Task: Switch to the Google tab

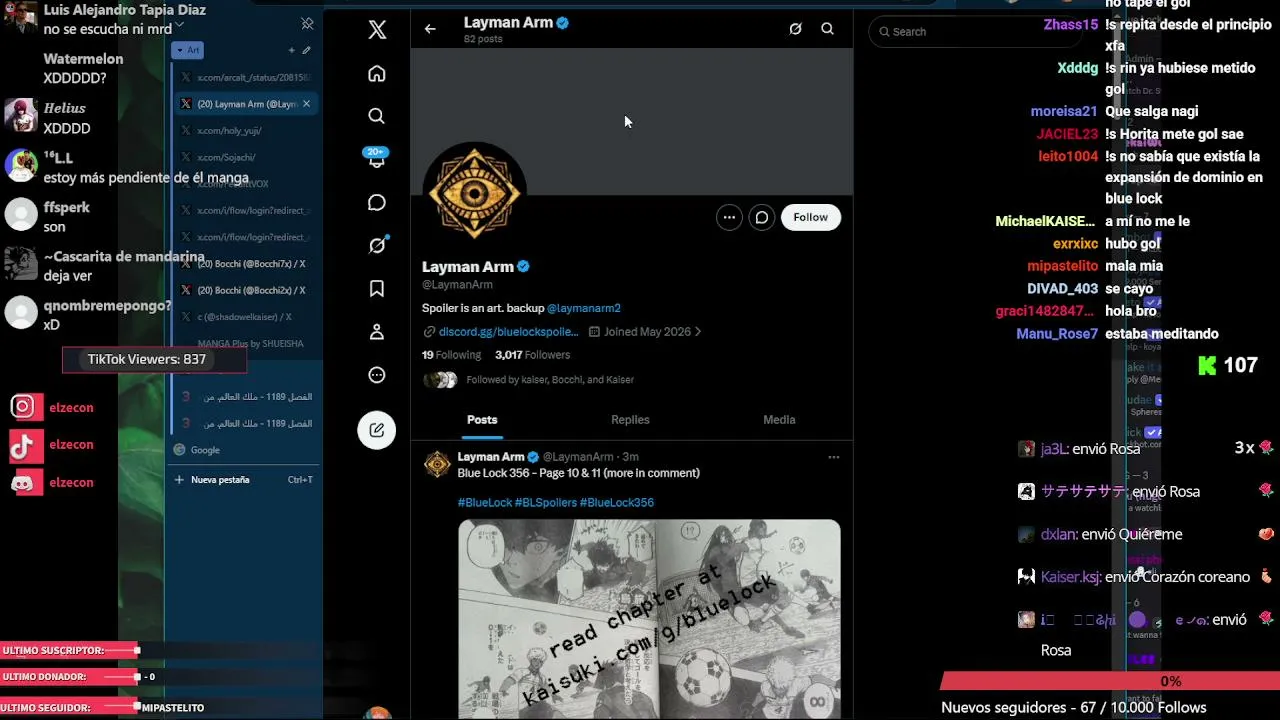Action: tap(246, 450)
